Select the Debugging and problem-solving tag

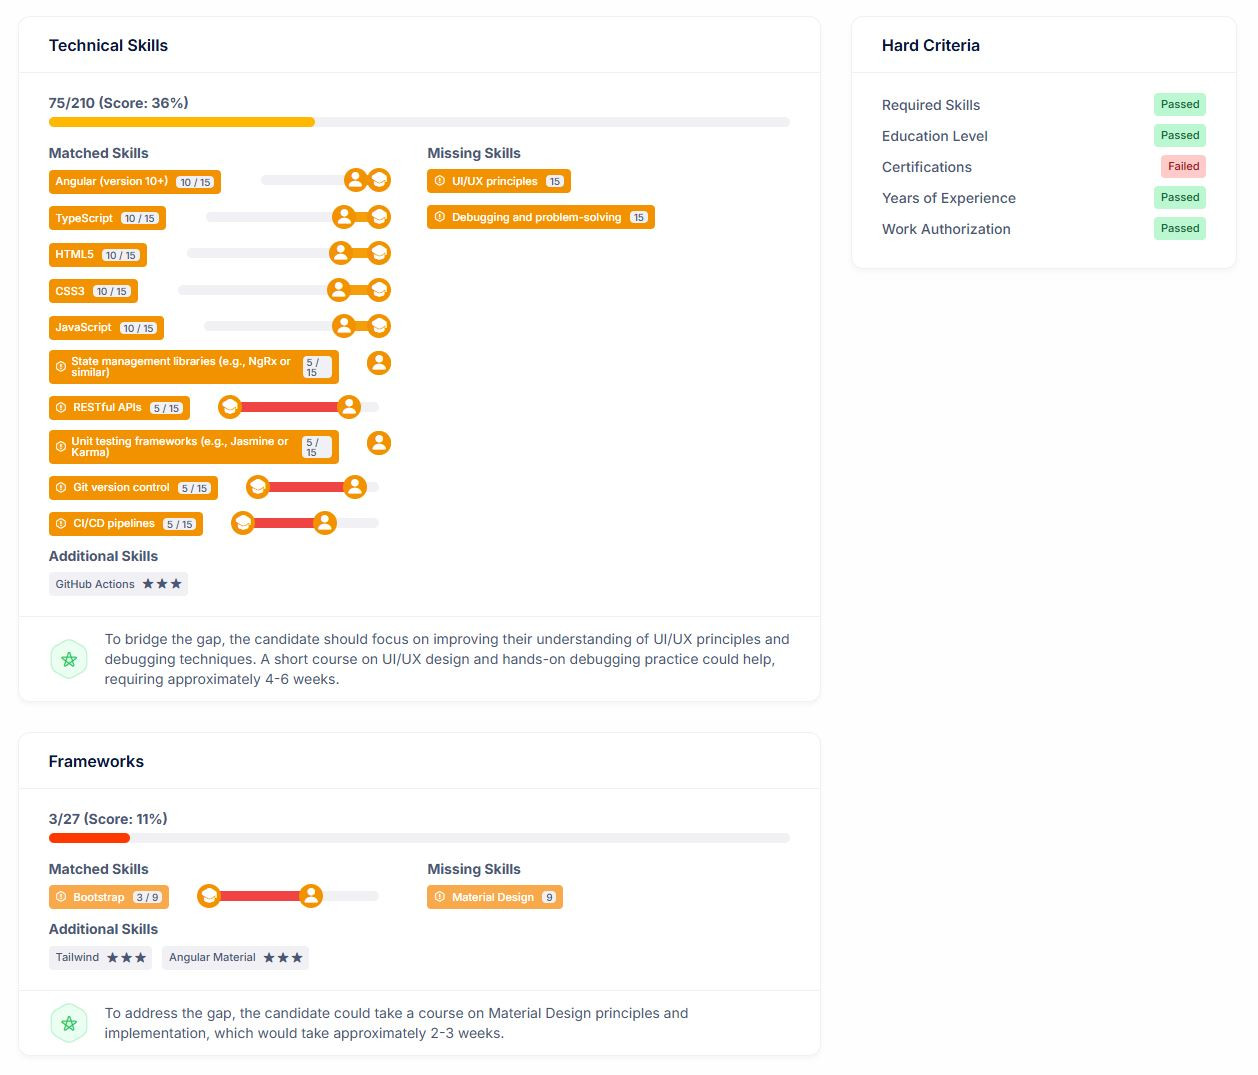[x=541, y=217]
